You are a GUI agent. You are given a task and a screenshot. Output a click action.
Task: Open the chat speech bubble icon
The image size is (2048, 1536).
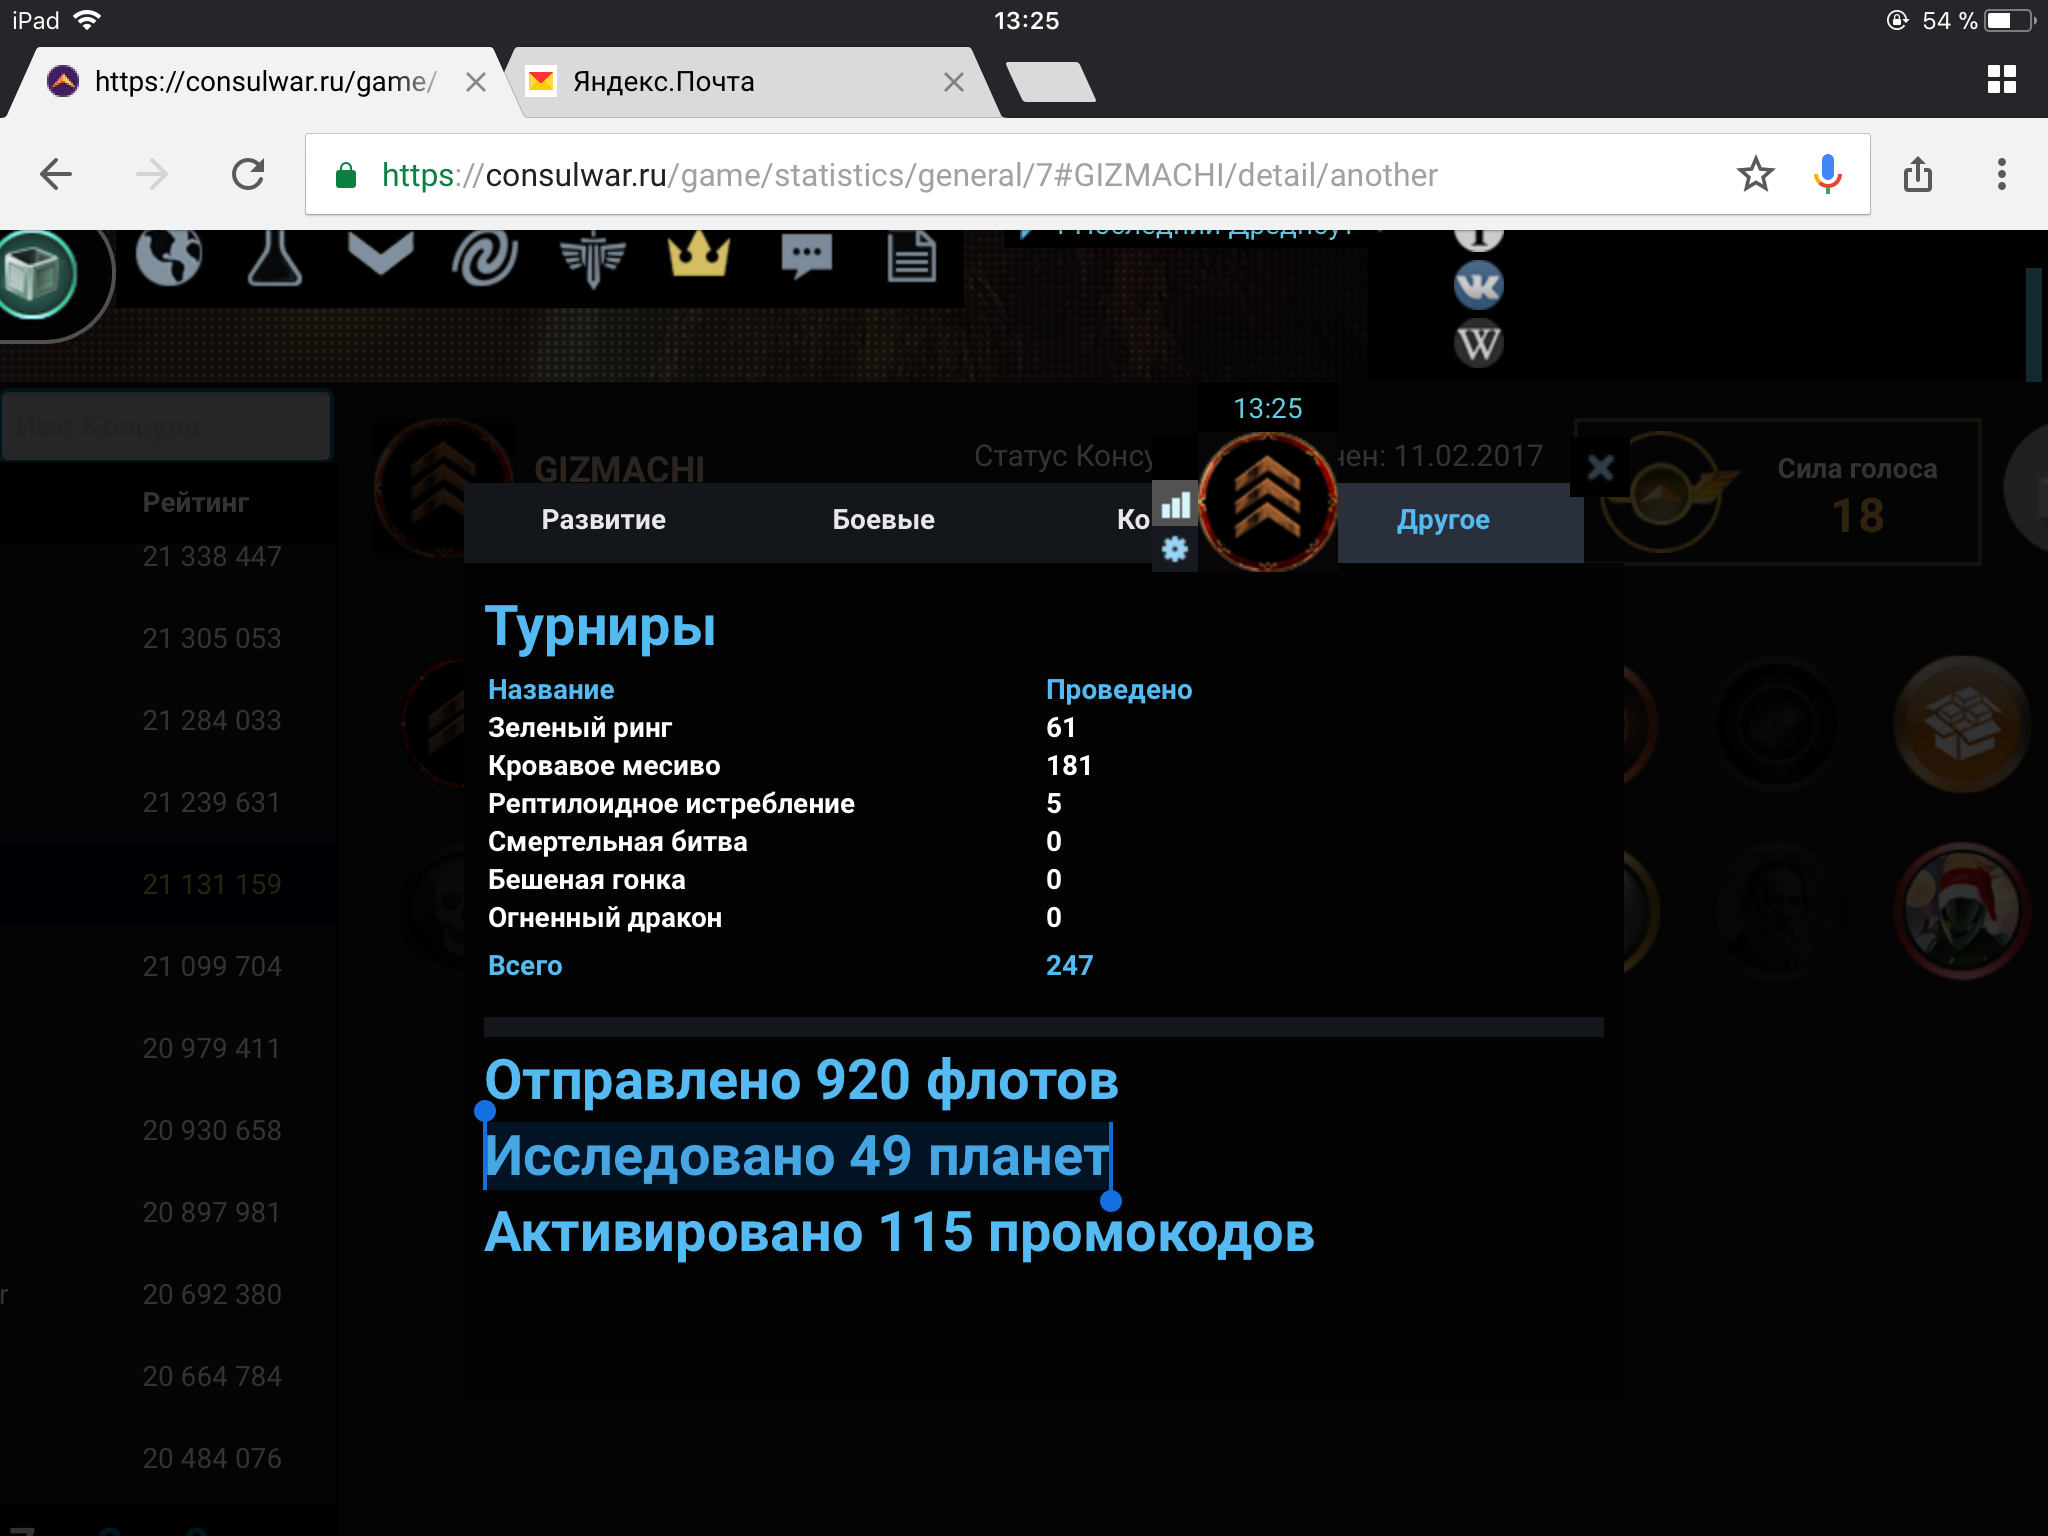click(806, 257)
